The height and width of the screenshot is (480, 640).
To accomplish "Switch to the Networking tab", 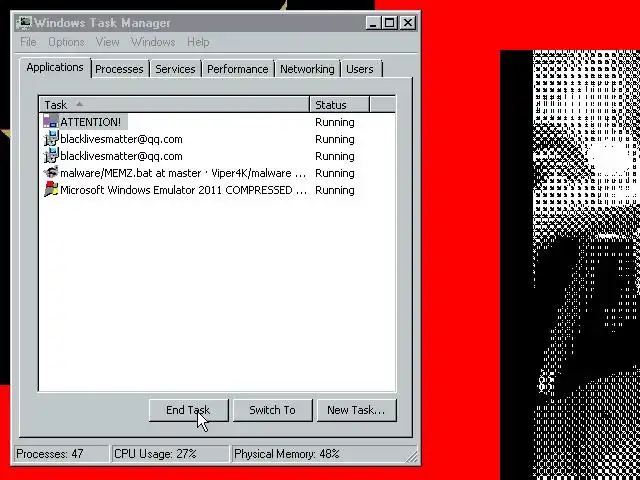I will click(x=307, y=69).
